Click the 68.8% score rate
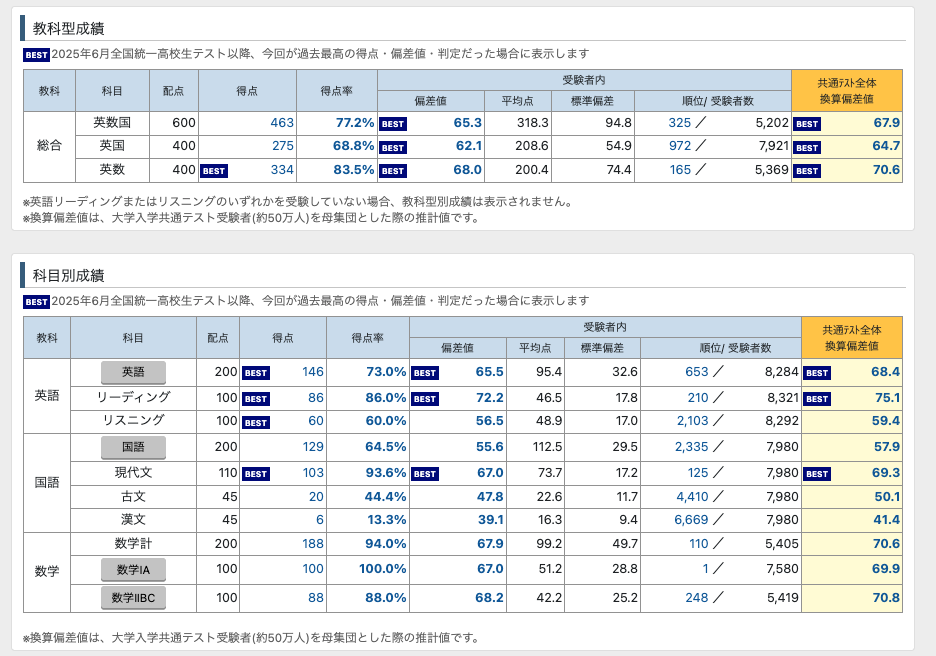This screenshot has height=656, width=936. (353, 146)
